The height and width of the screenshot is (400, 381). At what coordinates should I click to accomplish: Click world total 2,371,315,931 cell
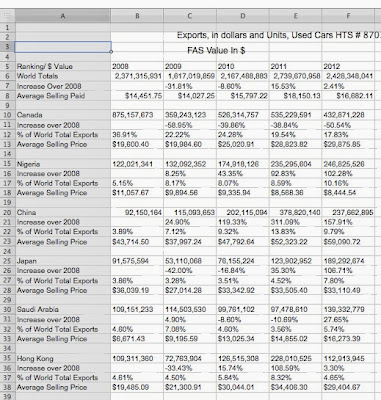click(x=138, y=76)
